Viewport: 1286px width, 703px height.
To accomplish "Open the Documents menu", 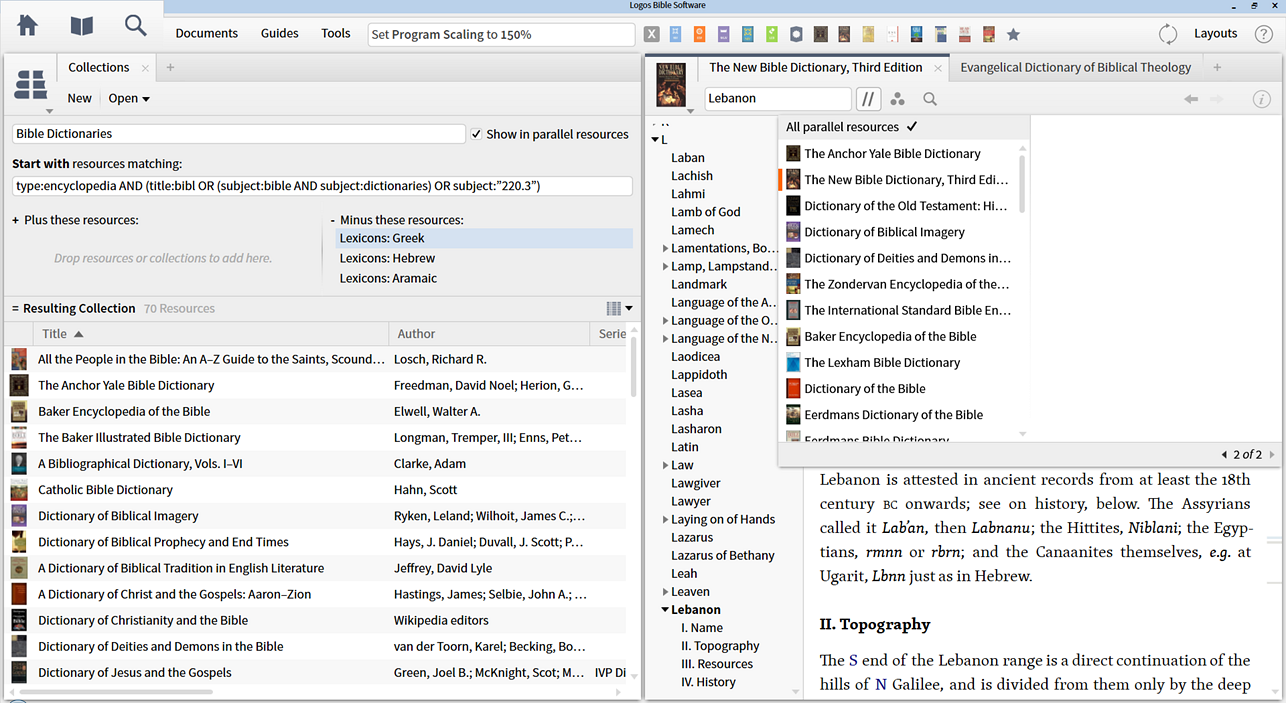I will pyautogui.click(x=207, y=33).
